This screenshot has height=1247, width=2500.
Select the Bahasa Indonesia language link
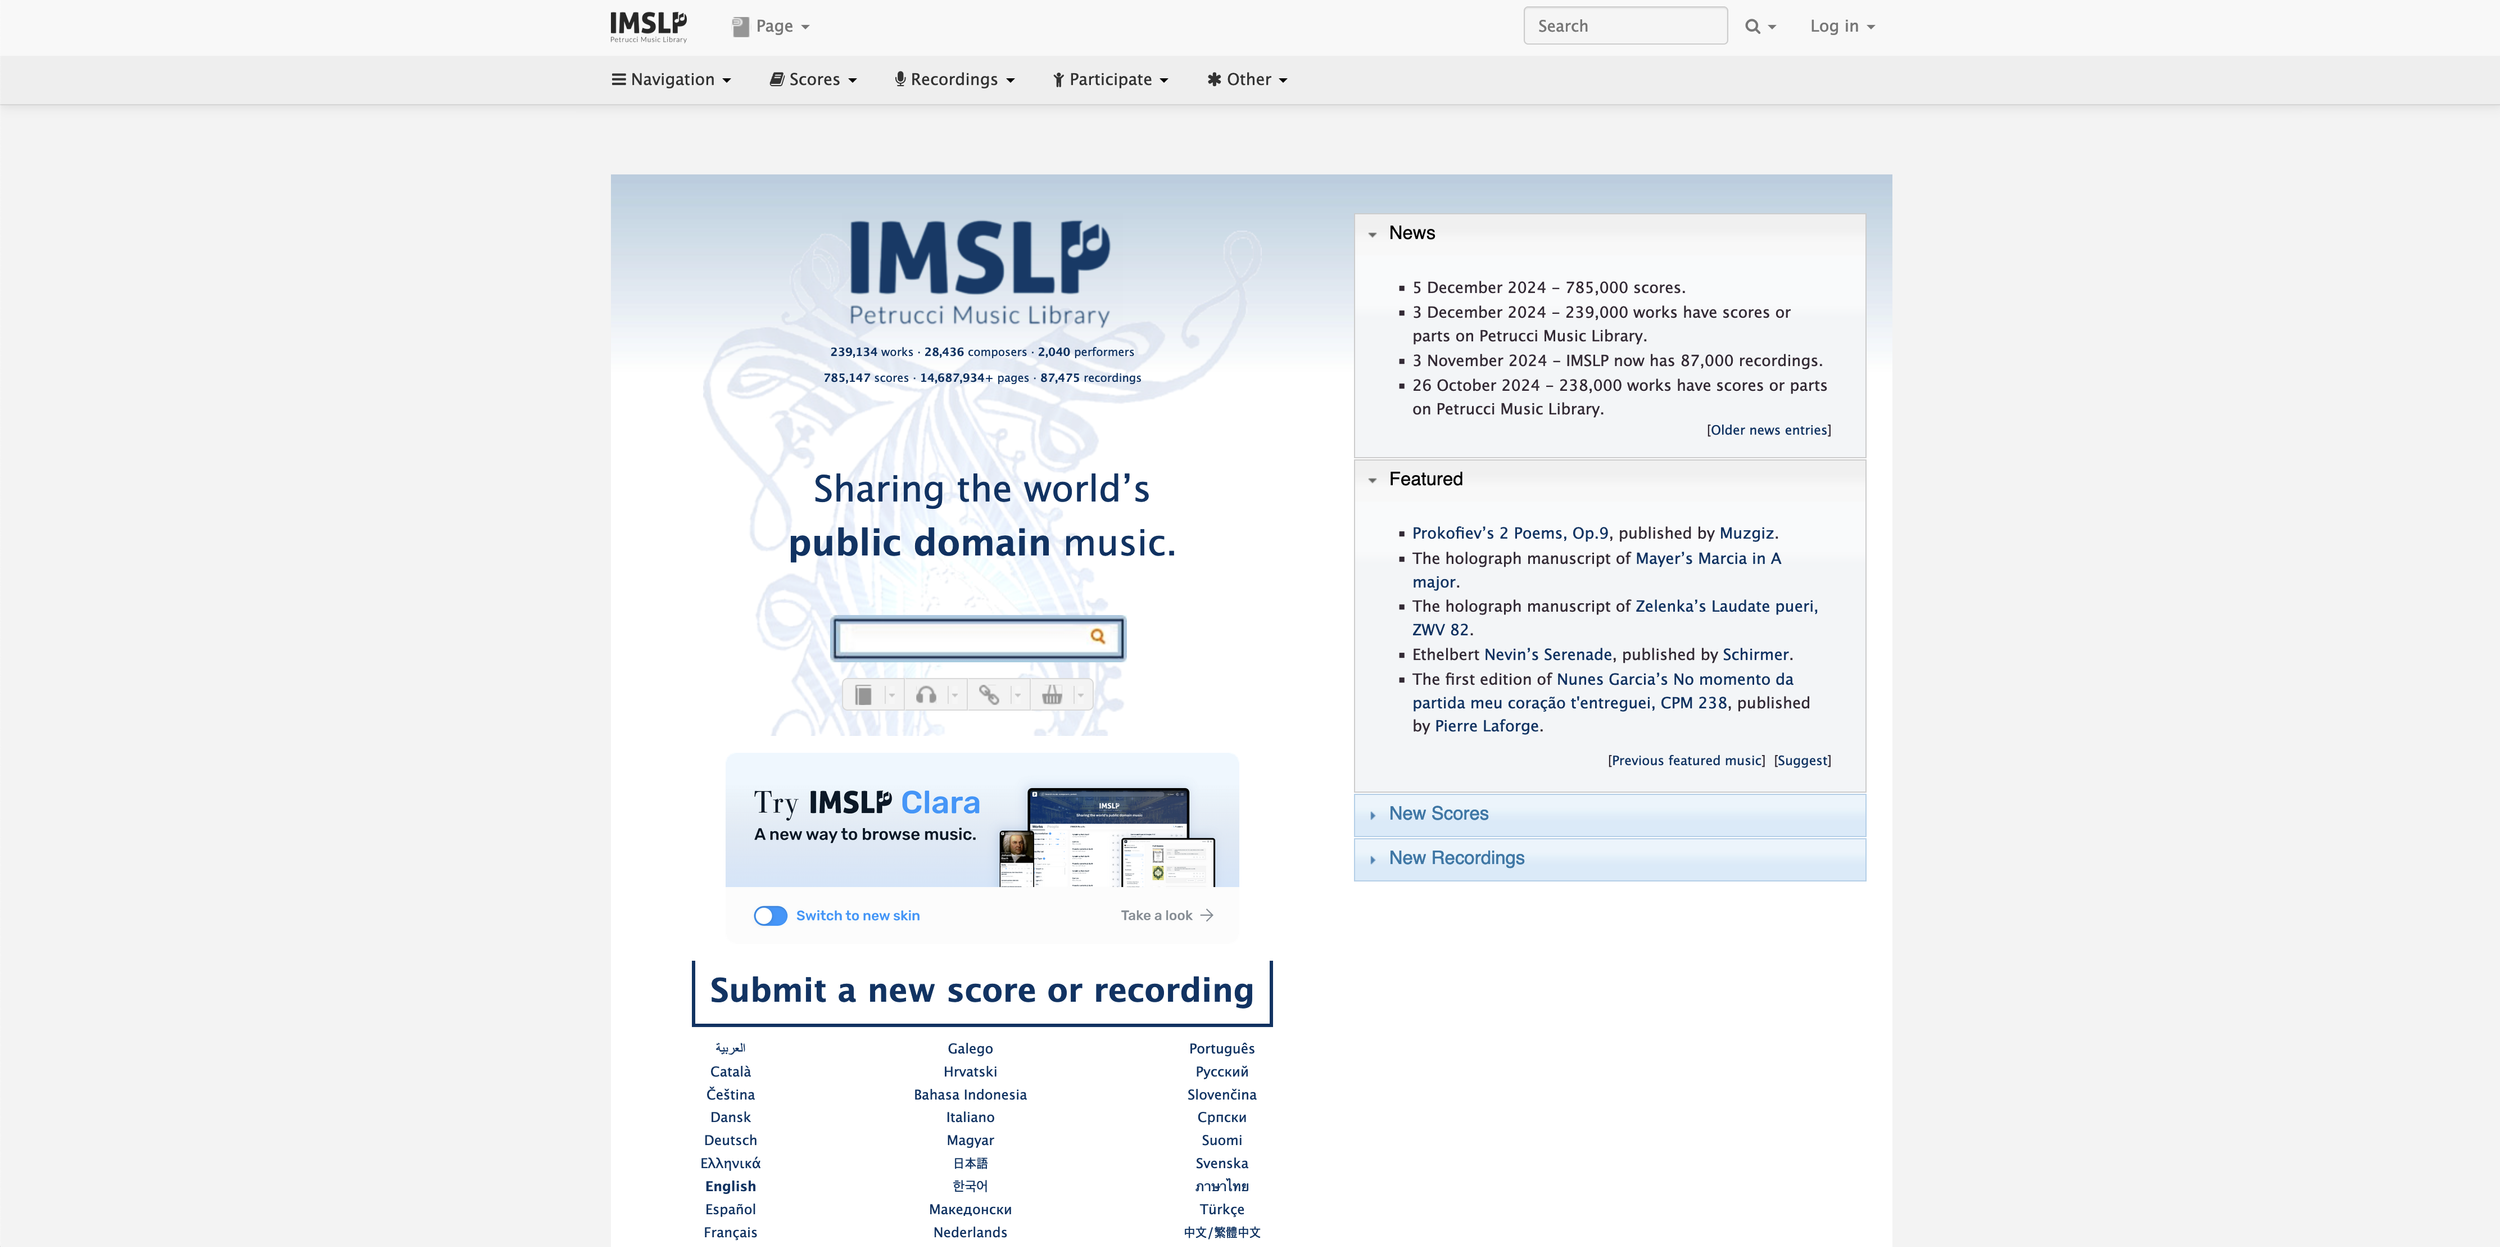point(970,1094)
